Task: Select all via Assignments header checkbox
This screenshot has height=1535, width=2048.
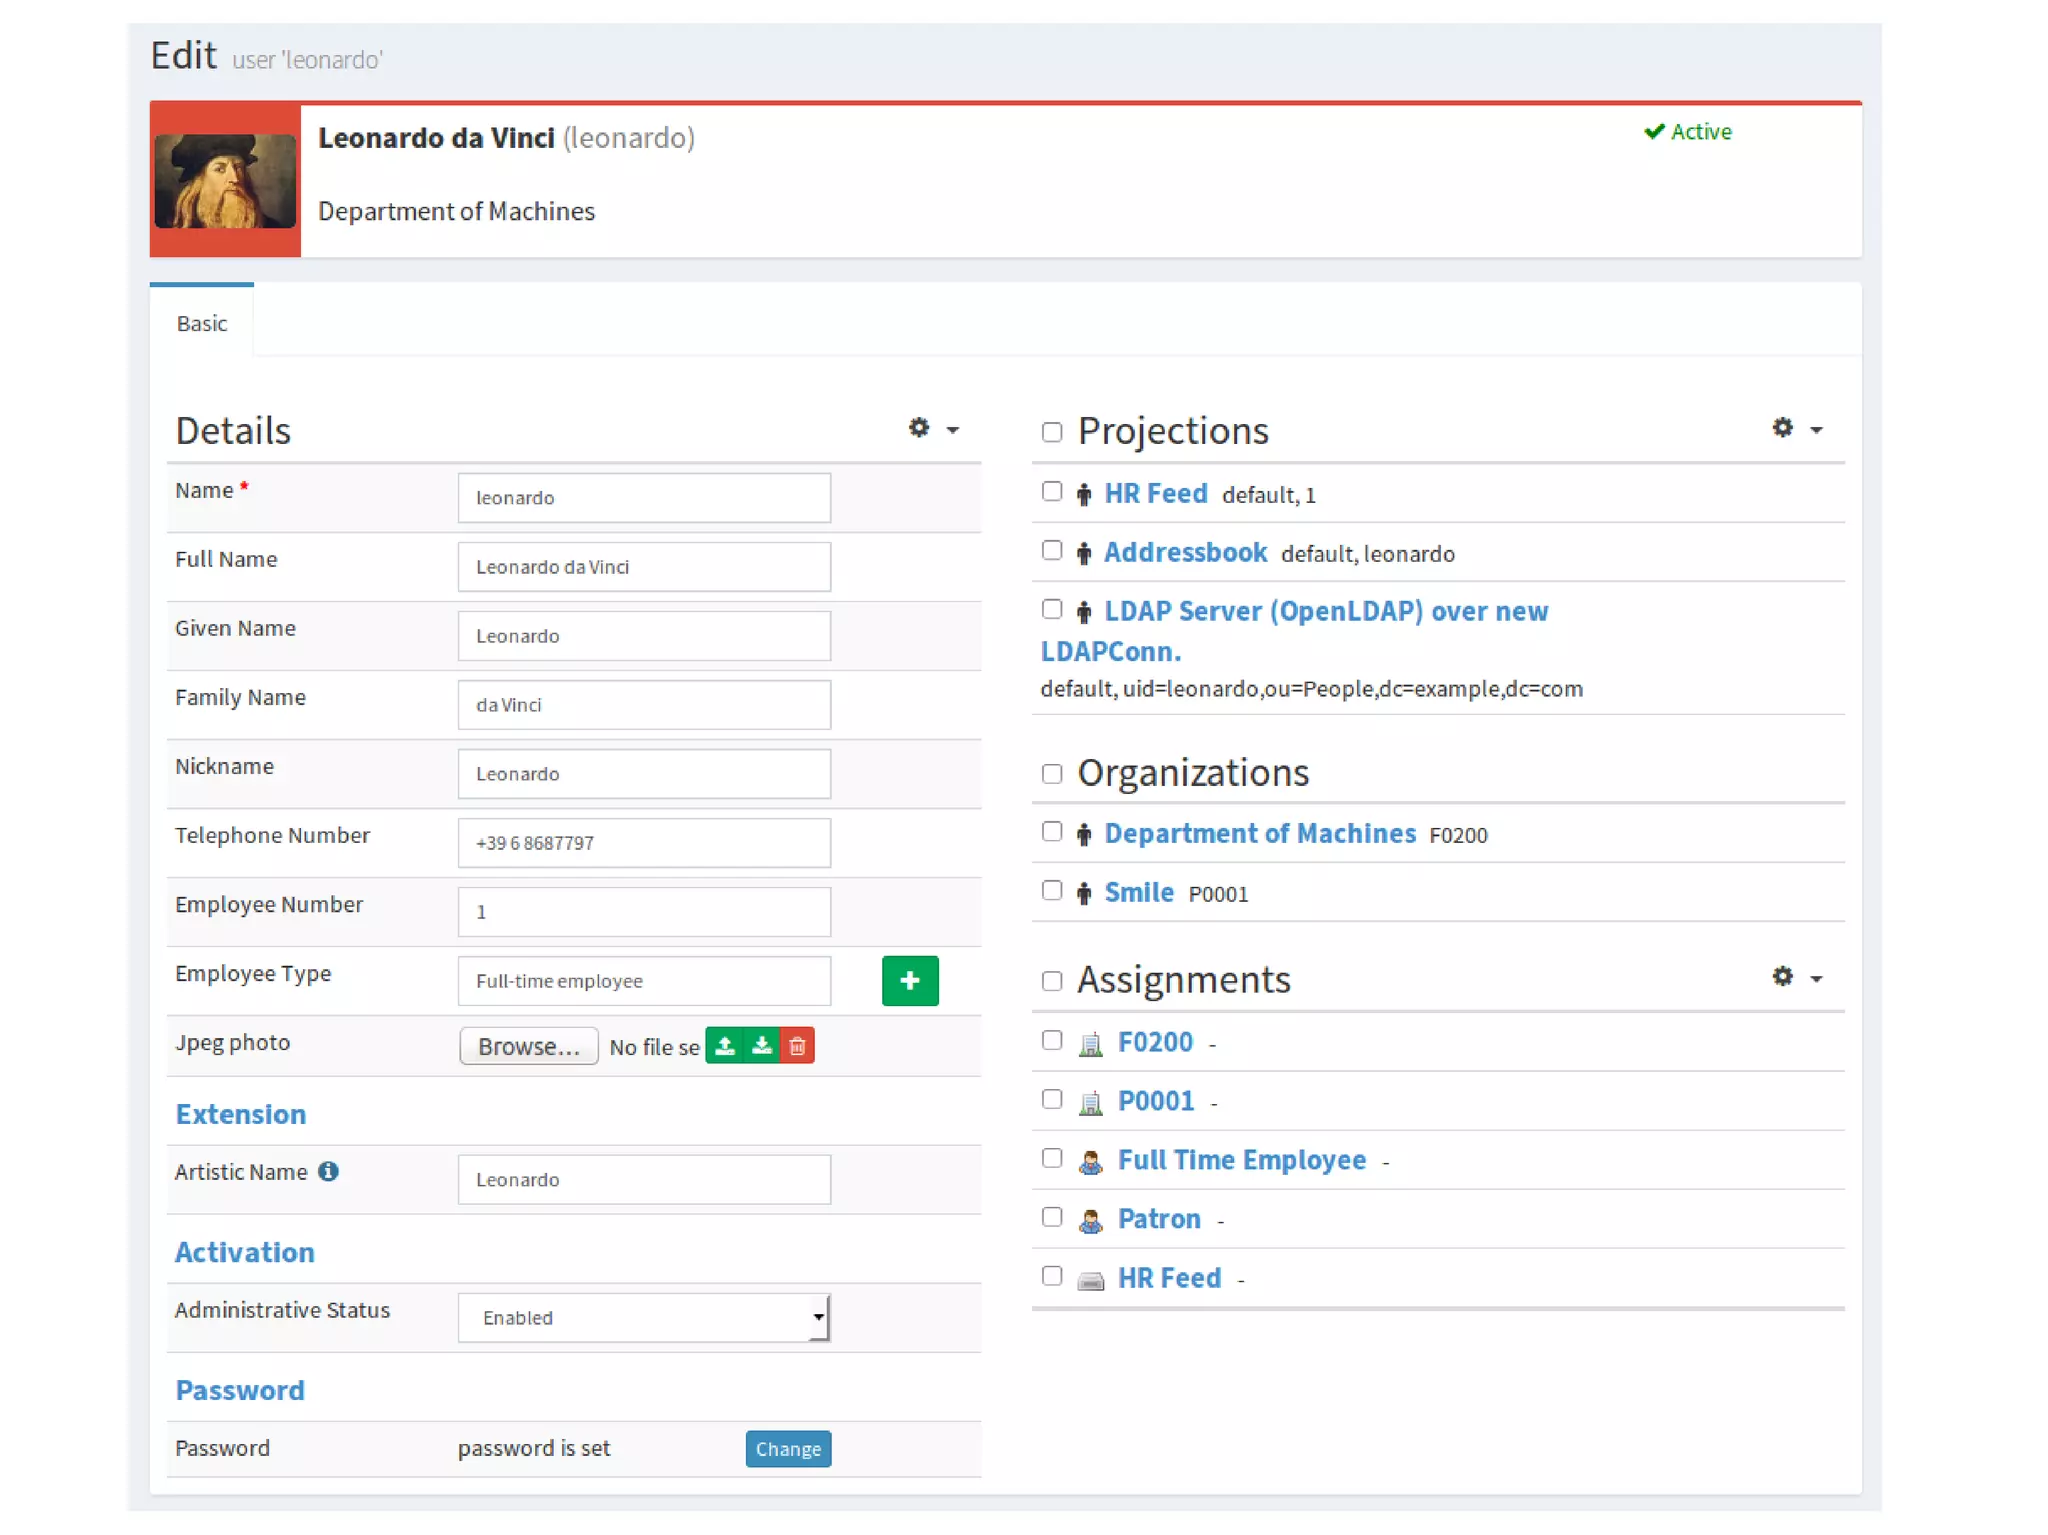Action: tap(1051, 980)
